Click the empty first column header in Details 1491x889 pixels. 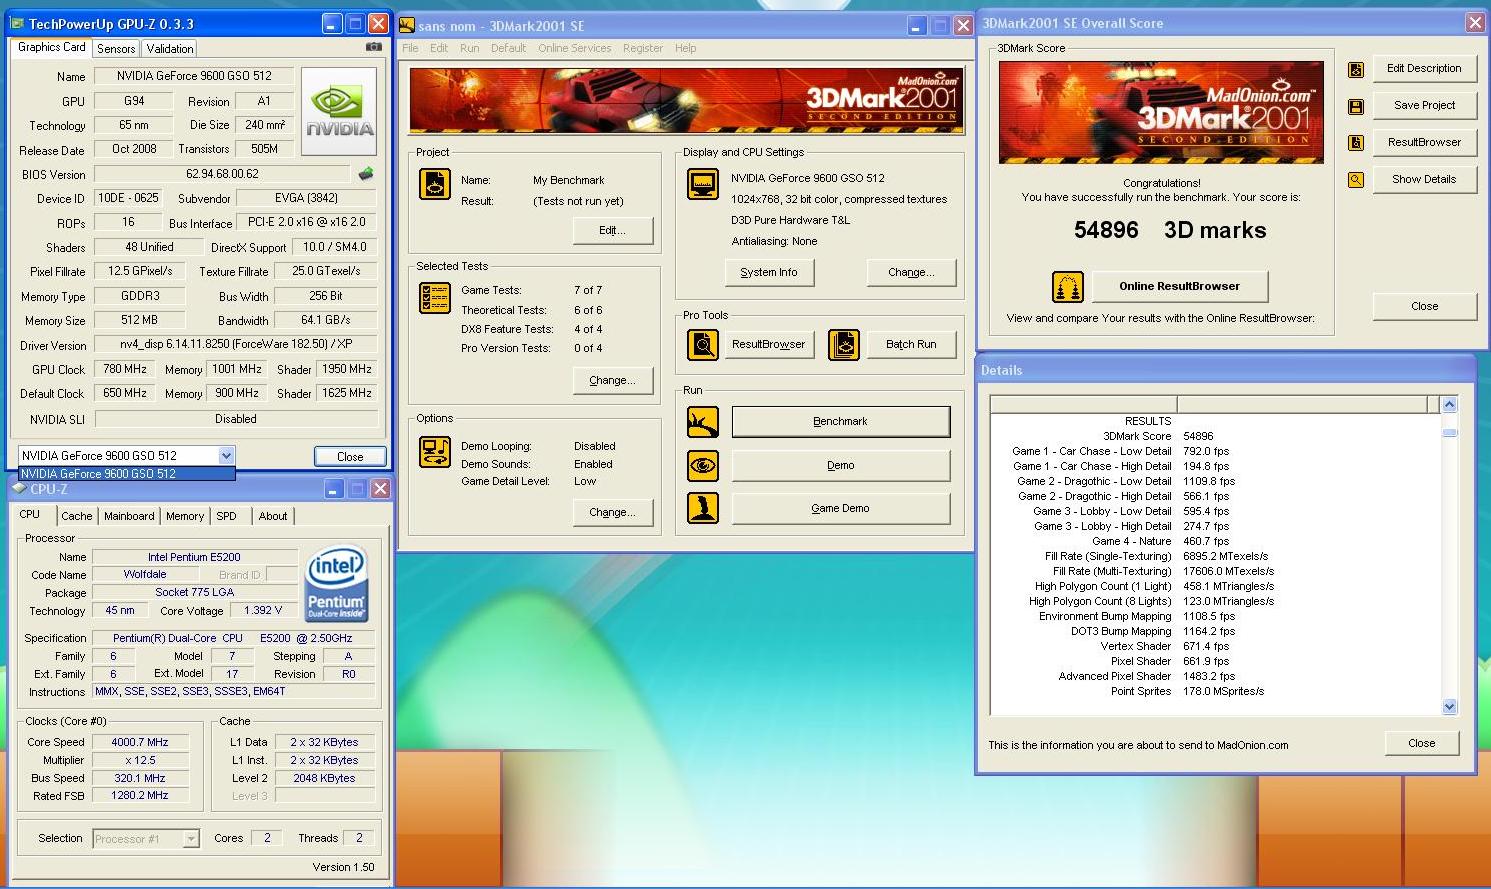click(x=1084, y=404)
